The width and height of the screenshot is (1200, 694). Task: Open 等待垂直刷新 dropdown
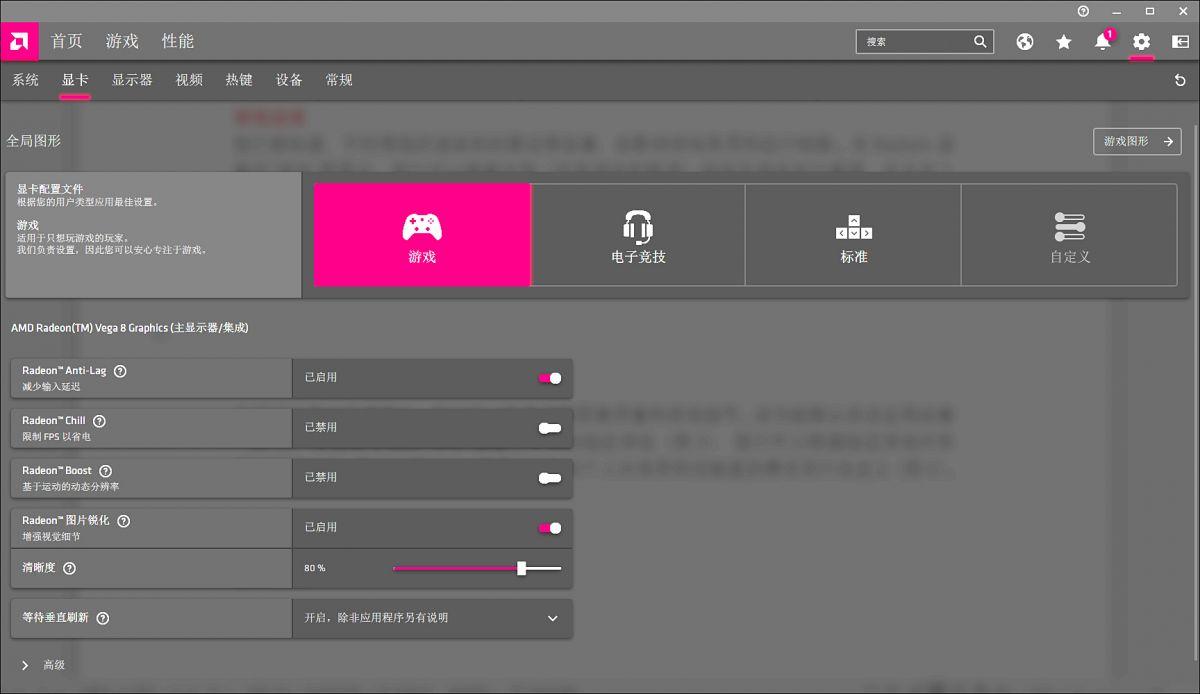432,618
